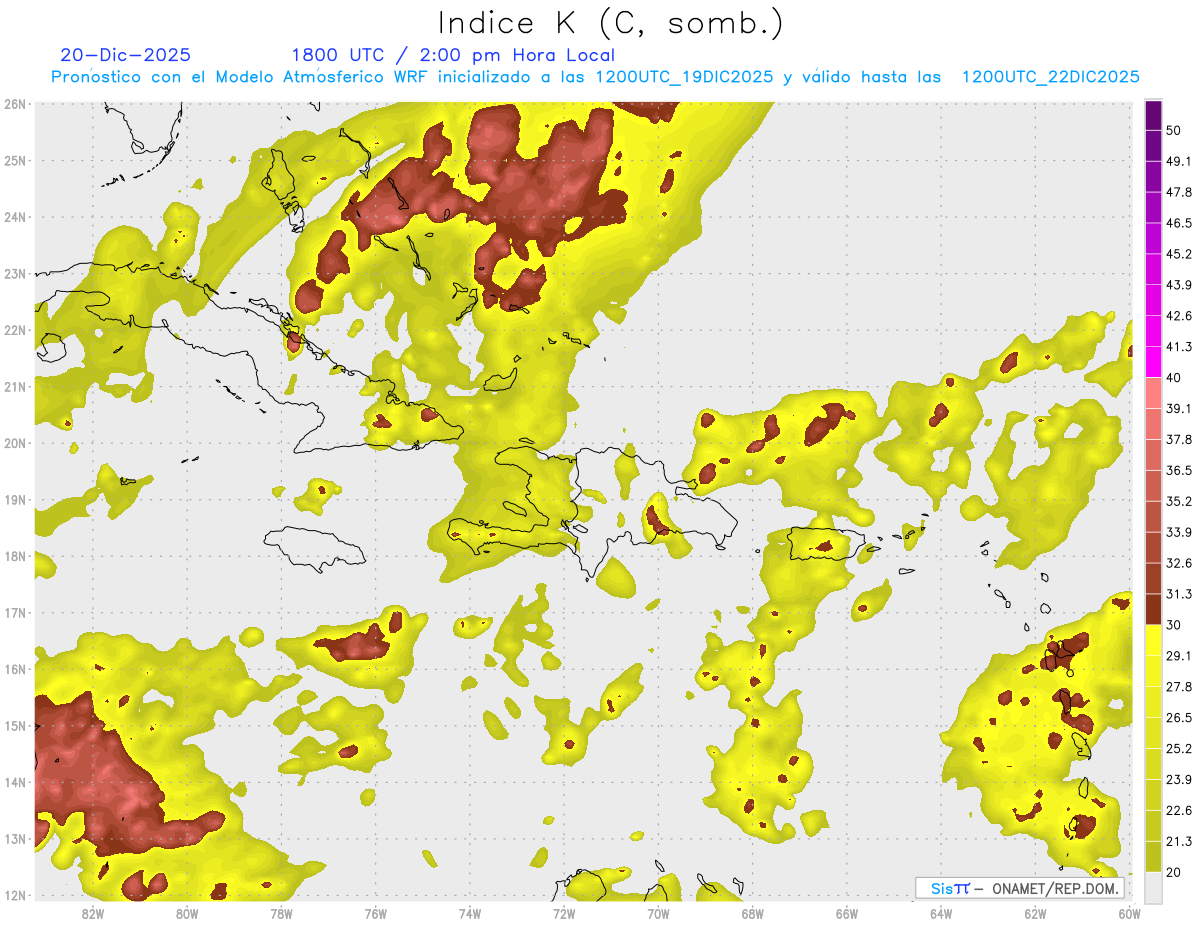Click the 12N latitude axis label
The width and height of the screenshot is (1200, 927).
coord(15,895)
